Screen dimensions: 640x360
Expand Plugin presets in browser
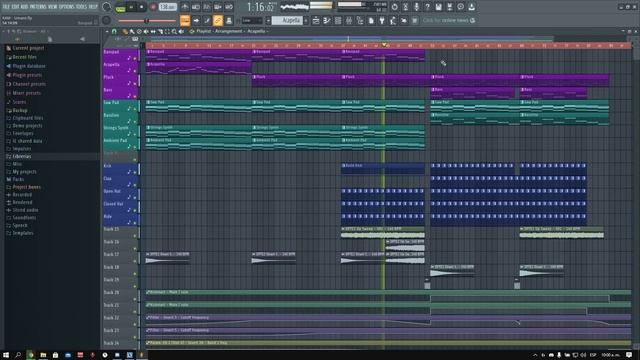(x=27, y=75)
